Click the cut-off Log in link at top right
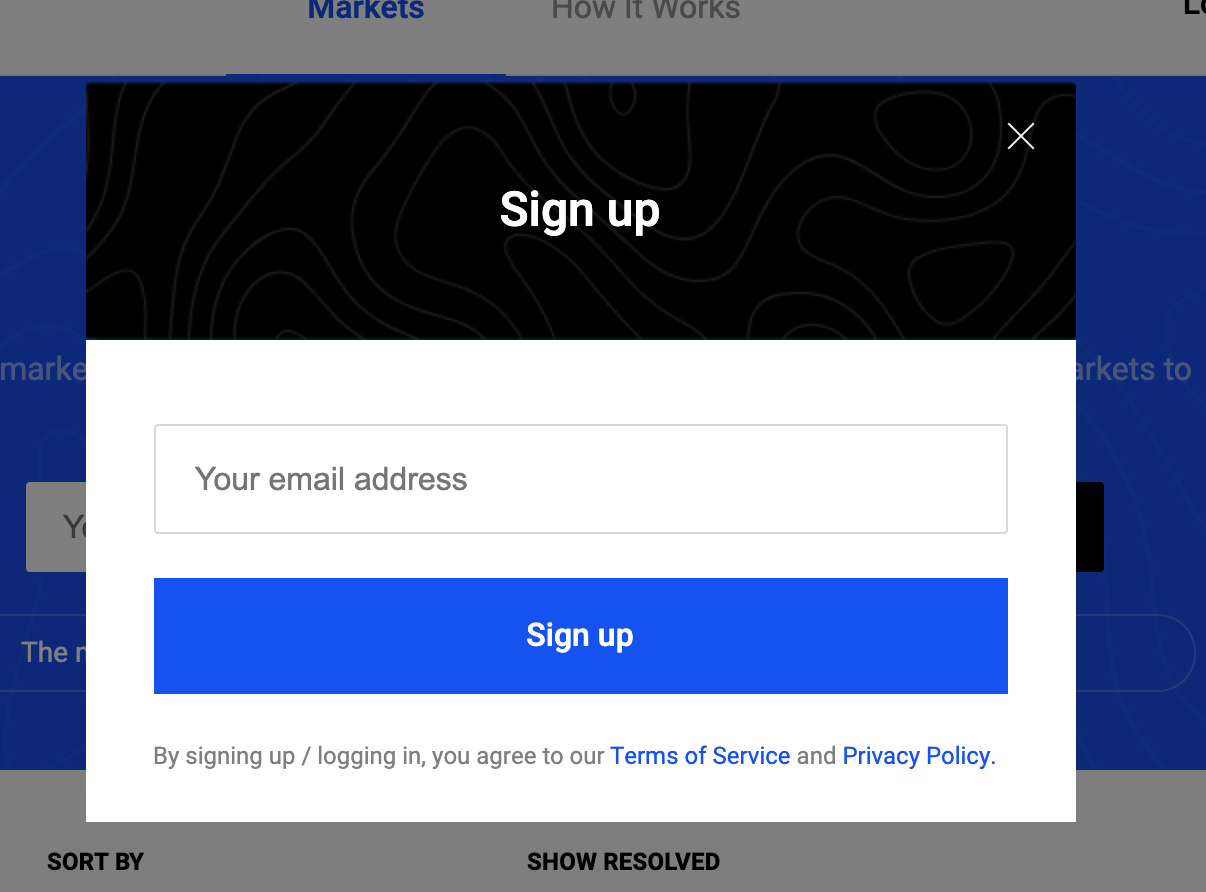 pyautogui.click(x=1194, y=8)
